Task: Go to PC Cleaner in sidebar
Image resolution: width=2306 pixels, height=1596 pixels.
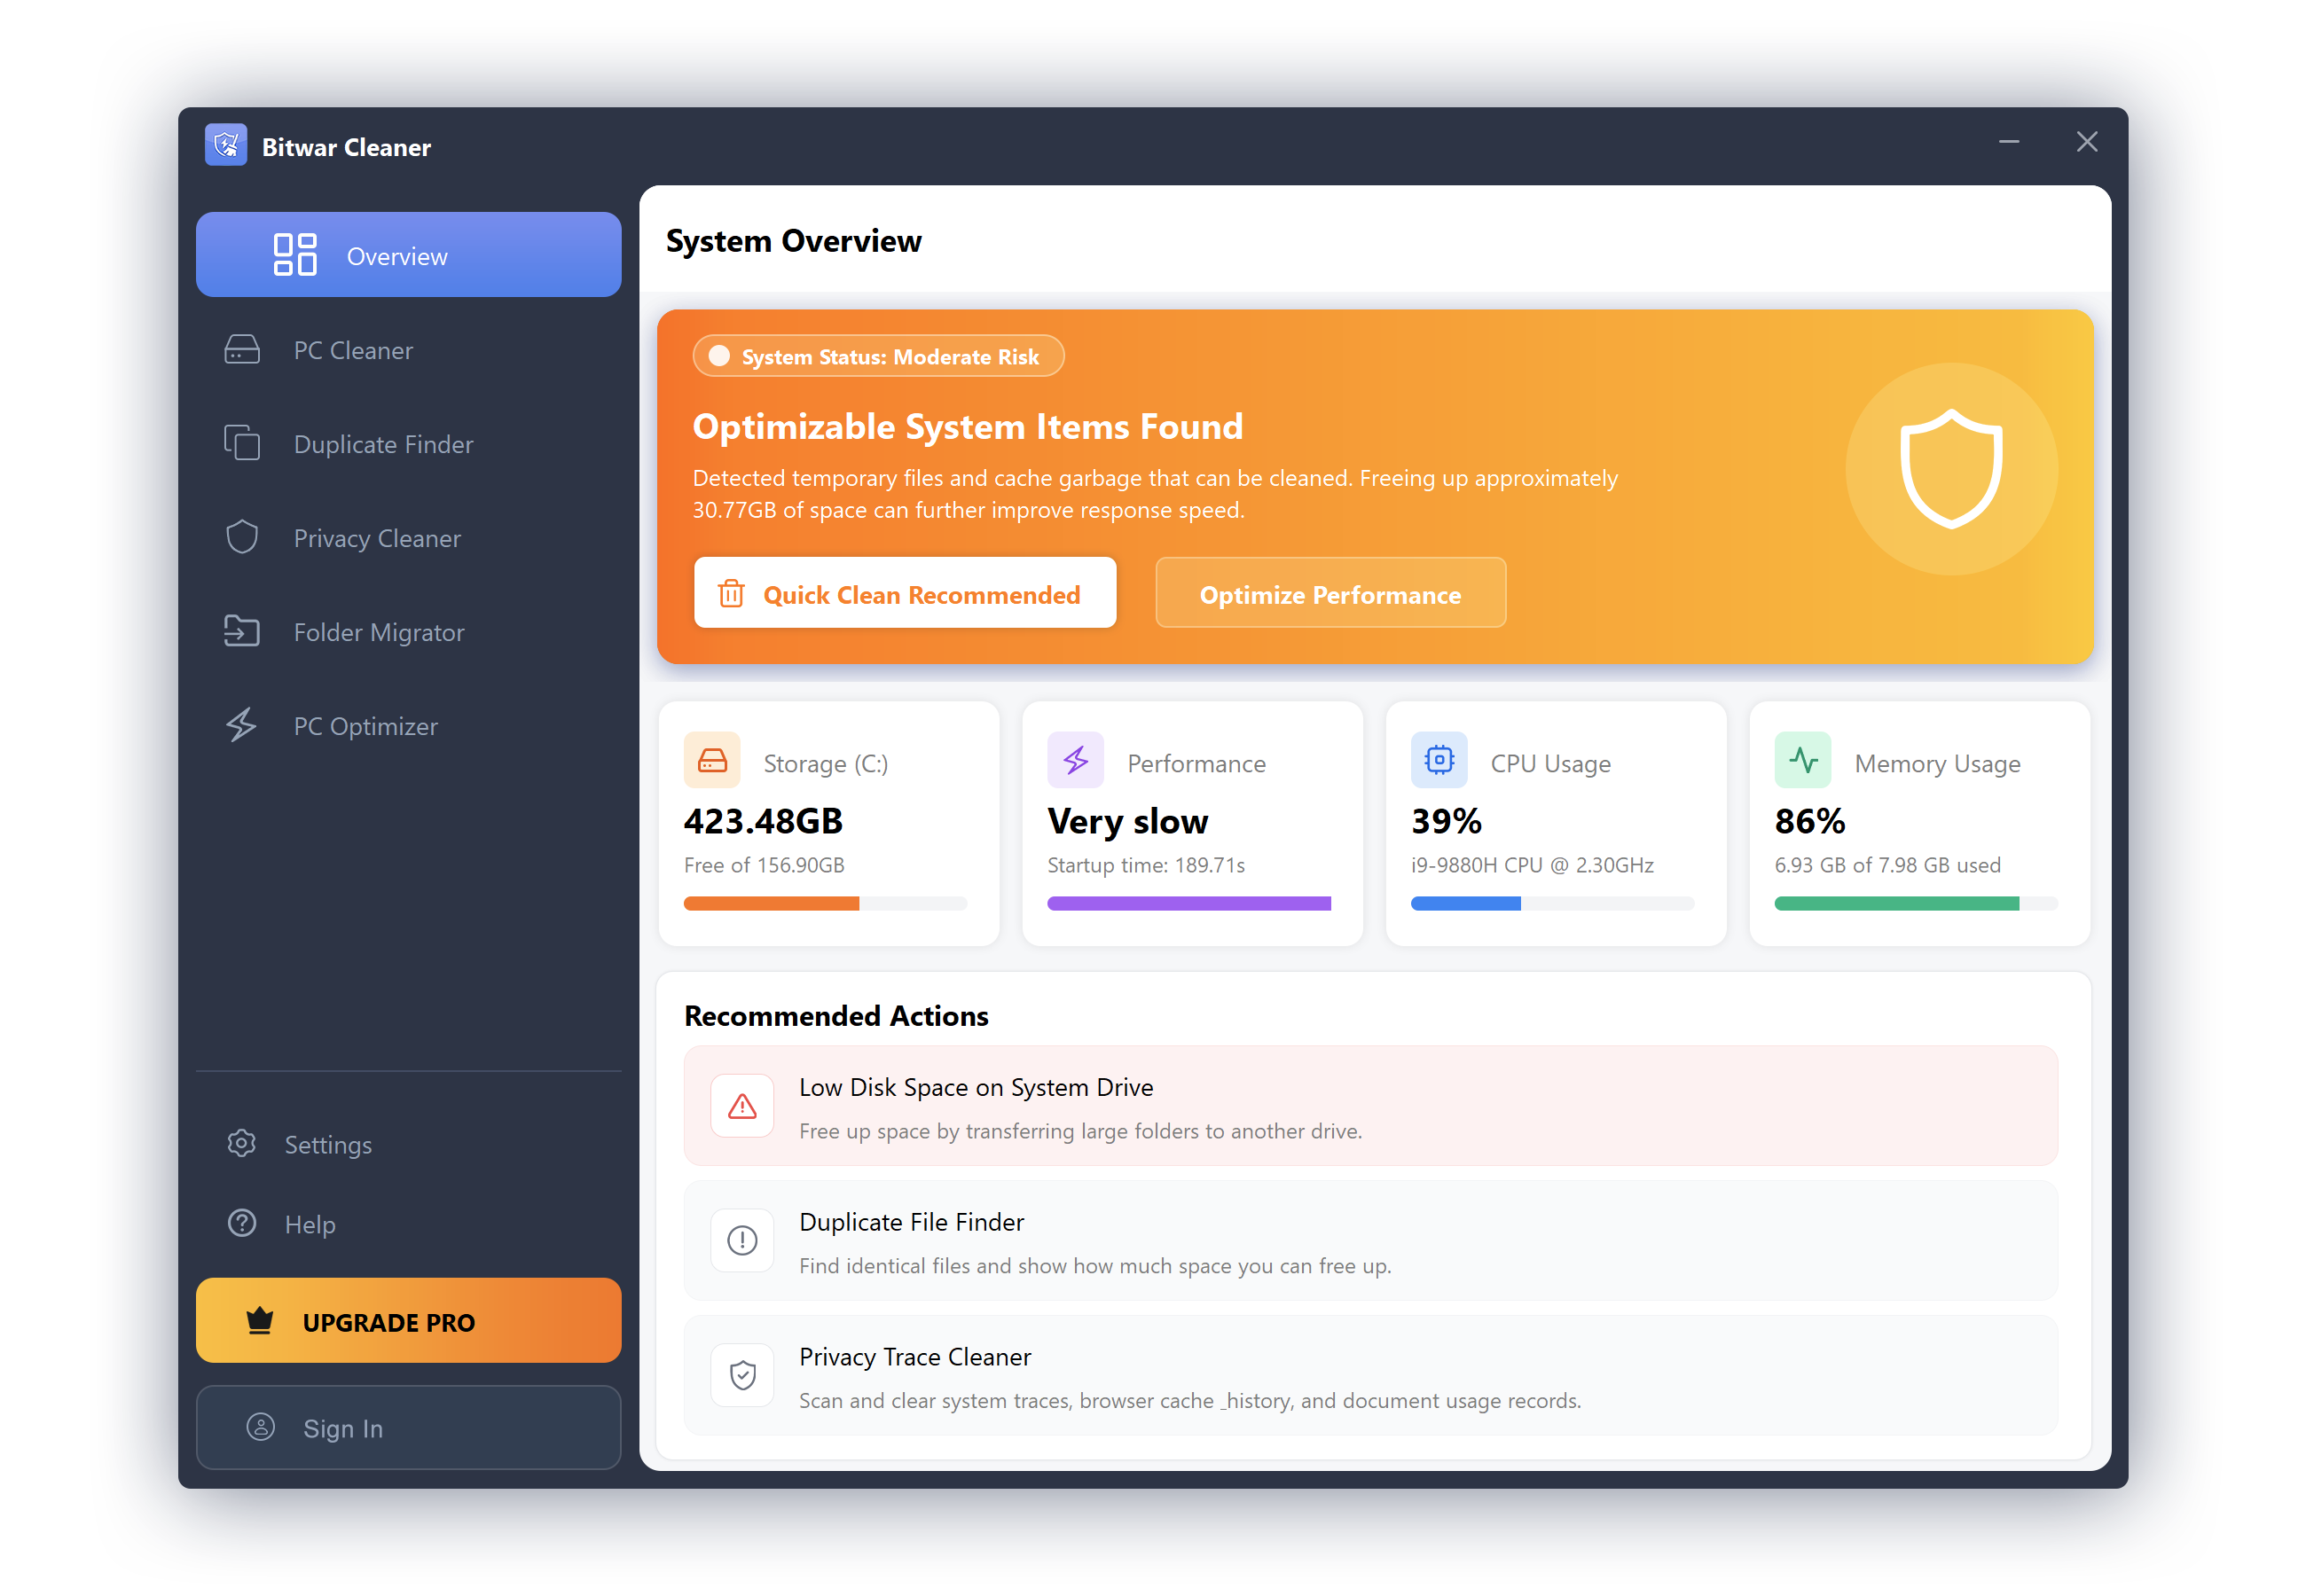Action: (408, 350)
